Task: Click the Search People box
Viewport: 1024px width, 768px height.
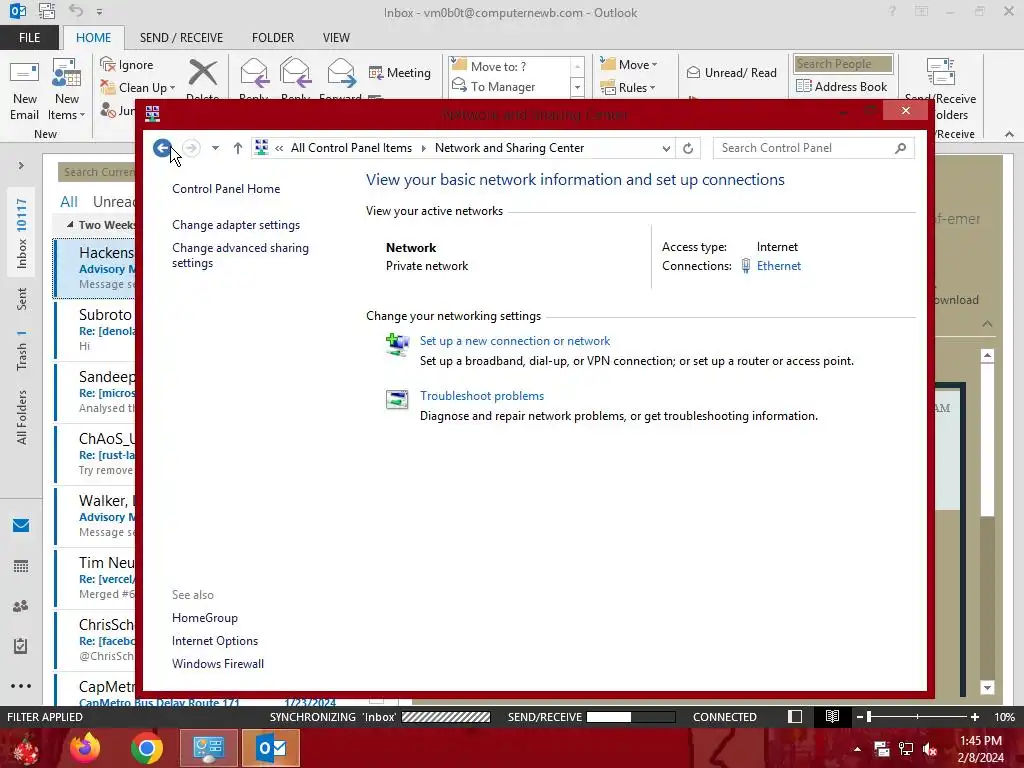Action: click(x=843, y=64)
